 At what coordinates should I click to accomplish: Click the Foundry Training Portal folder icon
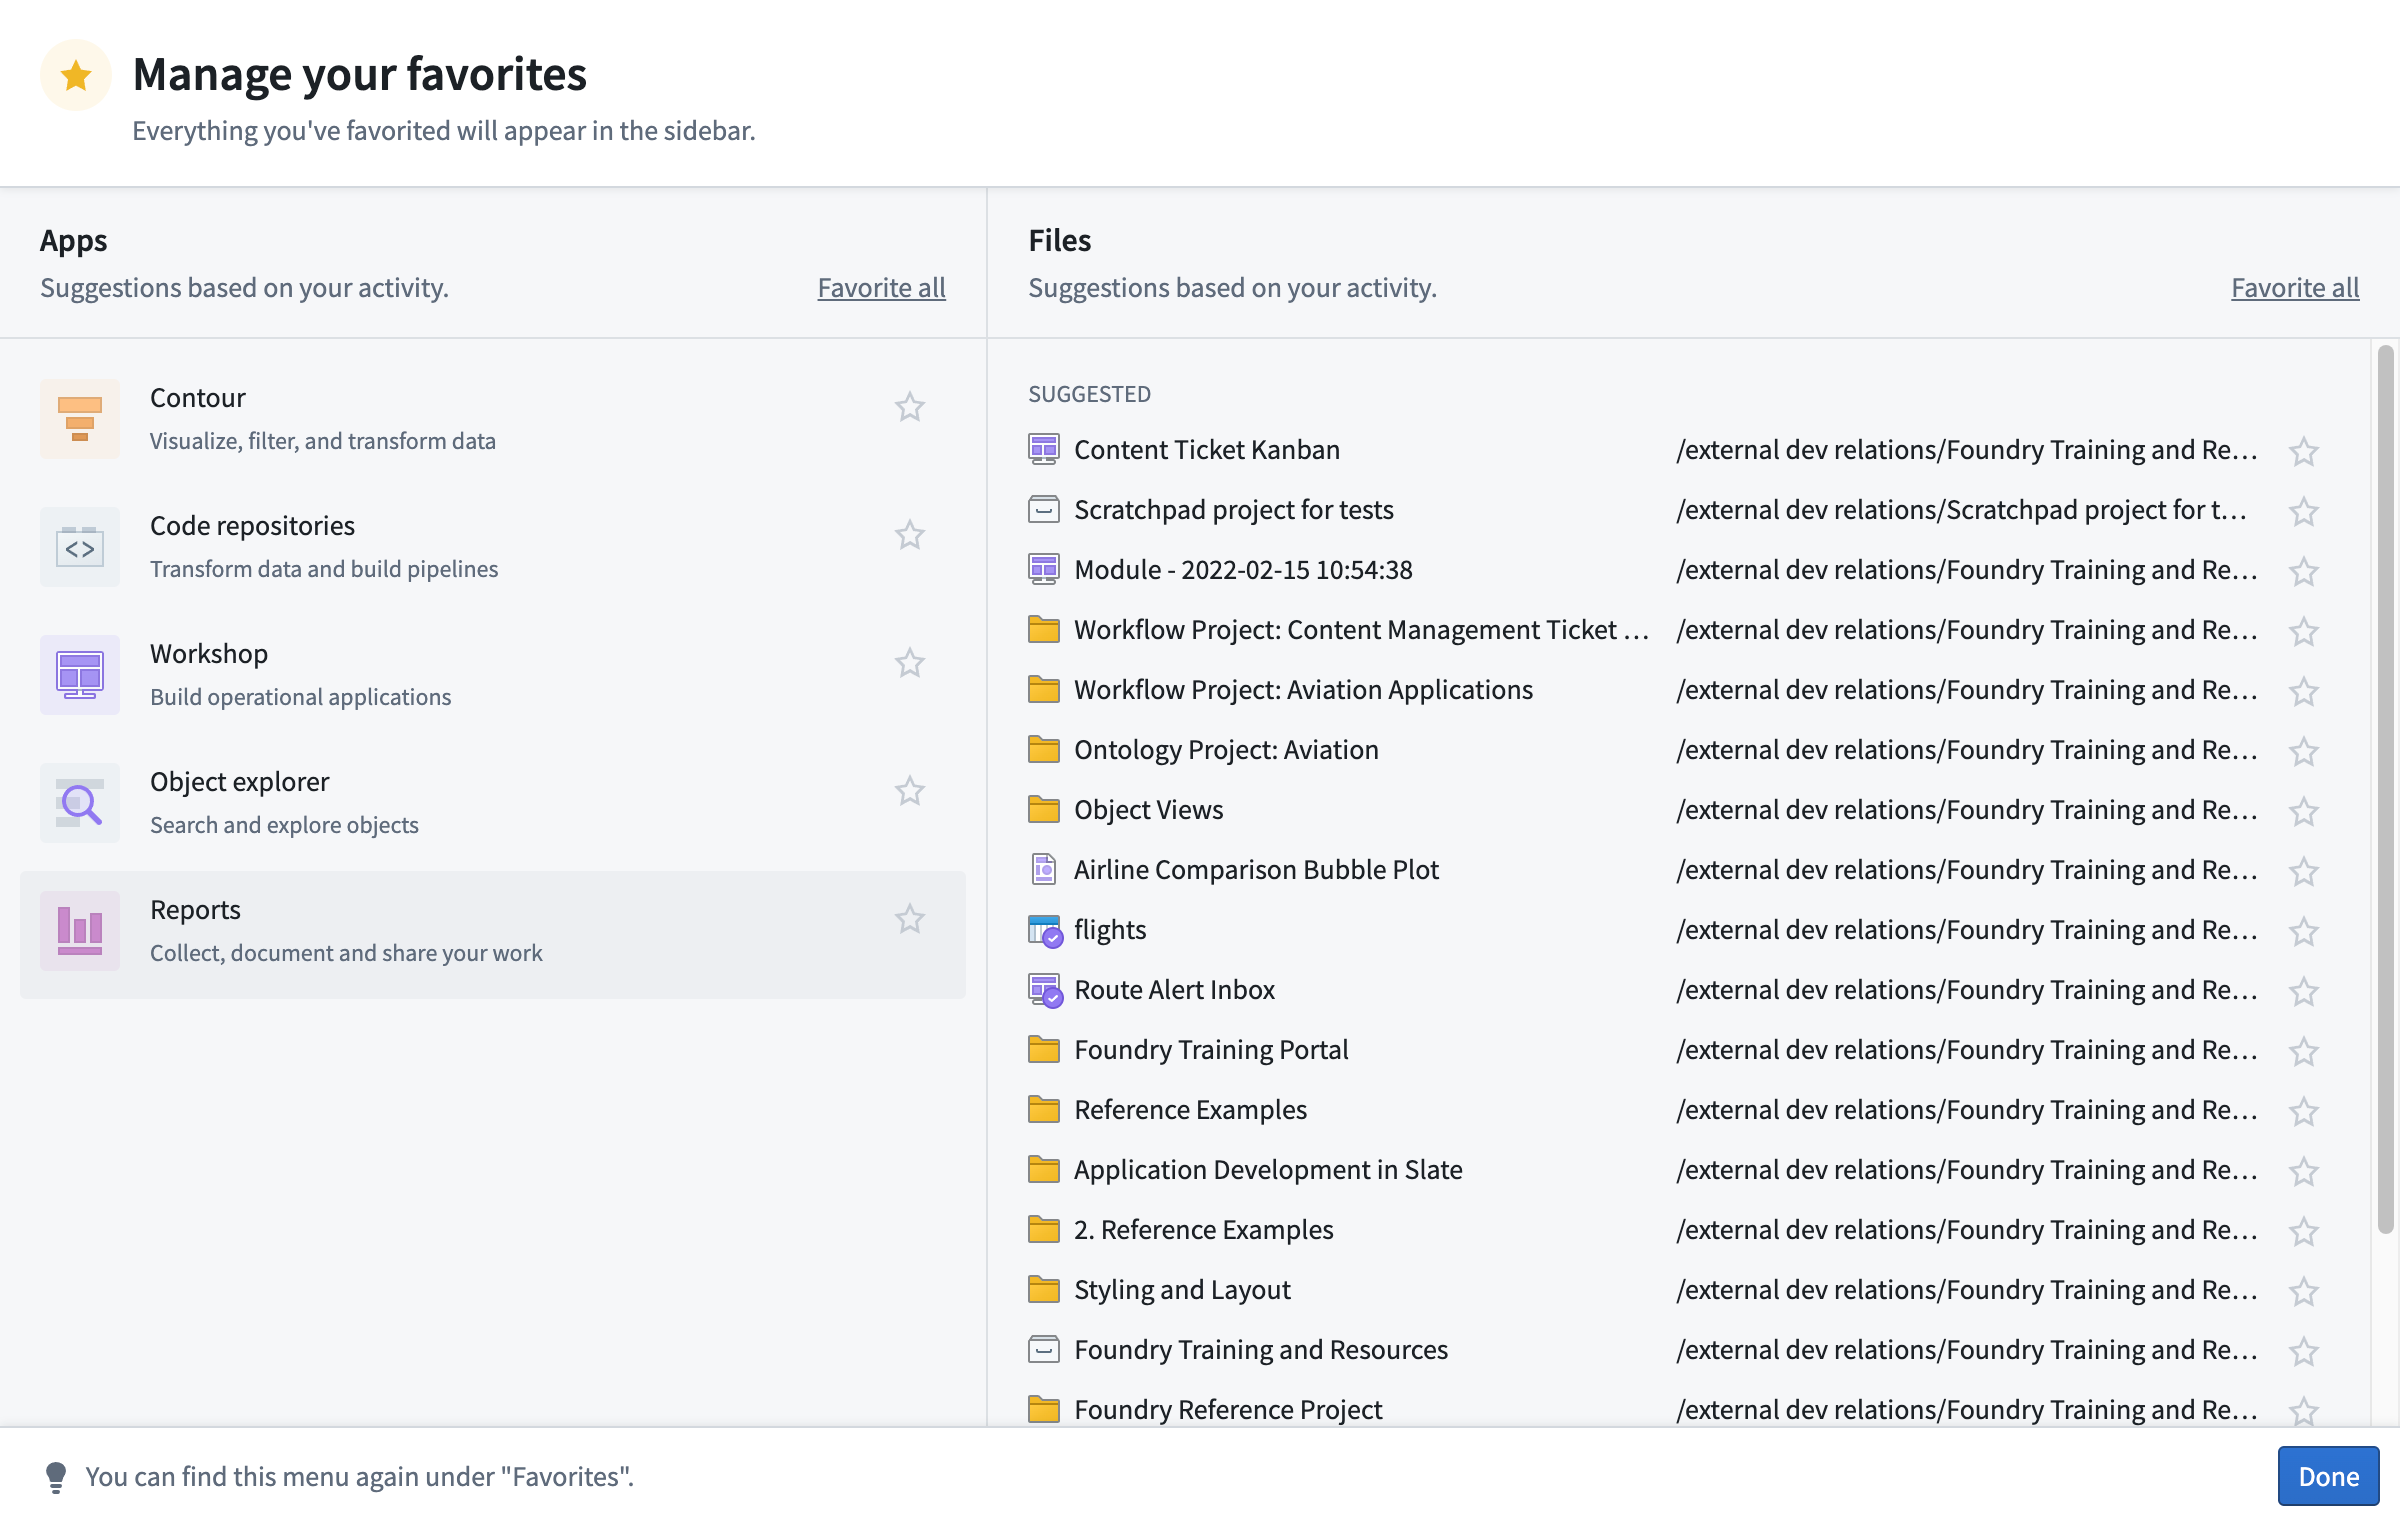pos(1044,1050)
